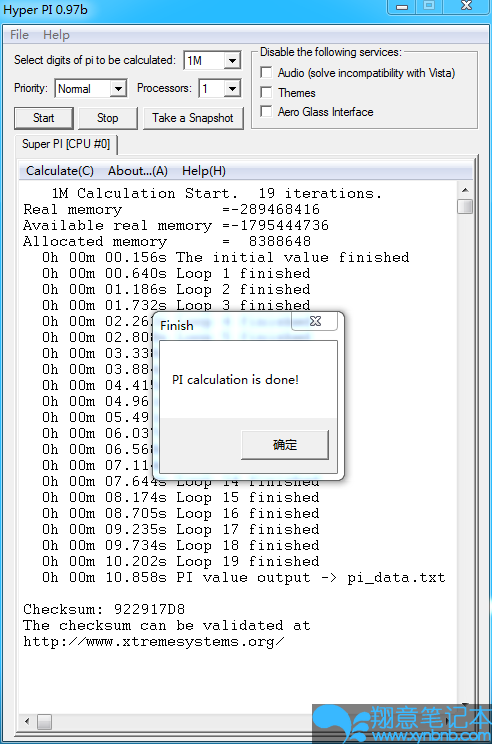Click the 'Real memory' value line
492x744 pixels.
coord(171,209)
